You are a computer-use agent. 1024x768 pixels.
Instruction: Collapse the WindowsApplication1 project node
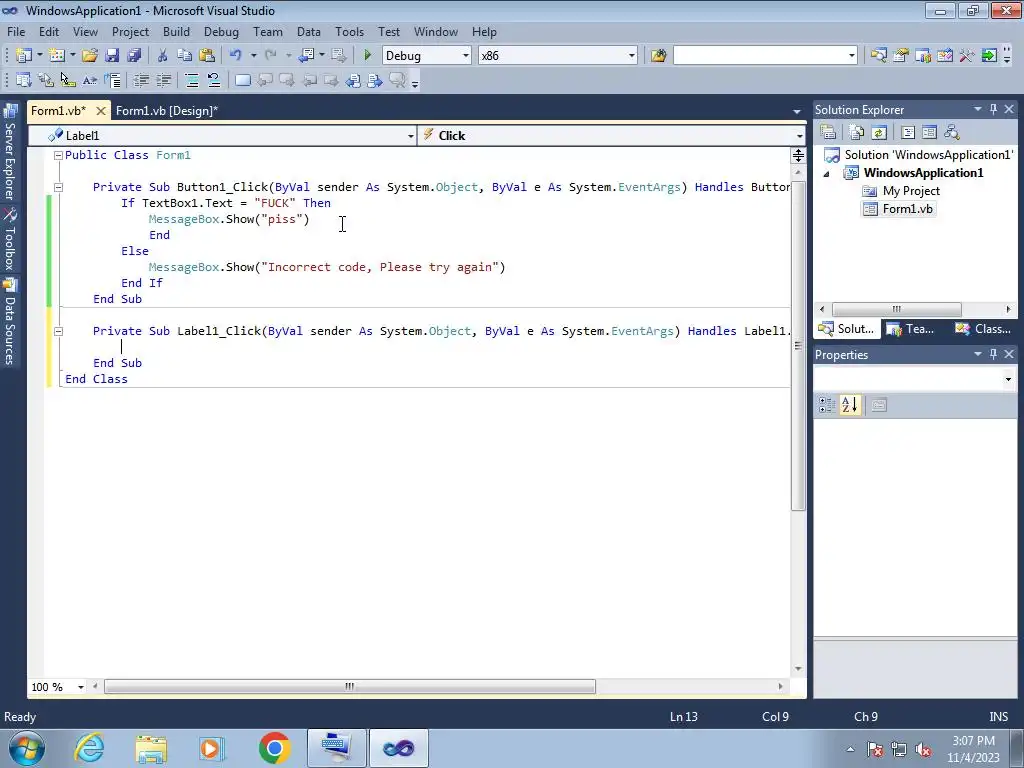(x=827, y=174)
